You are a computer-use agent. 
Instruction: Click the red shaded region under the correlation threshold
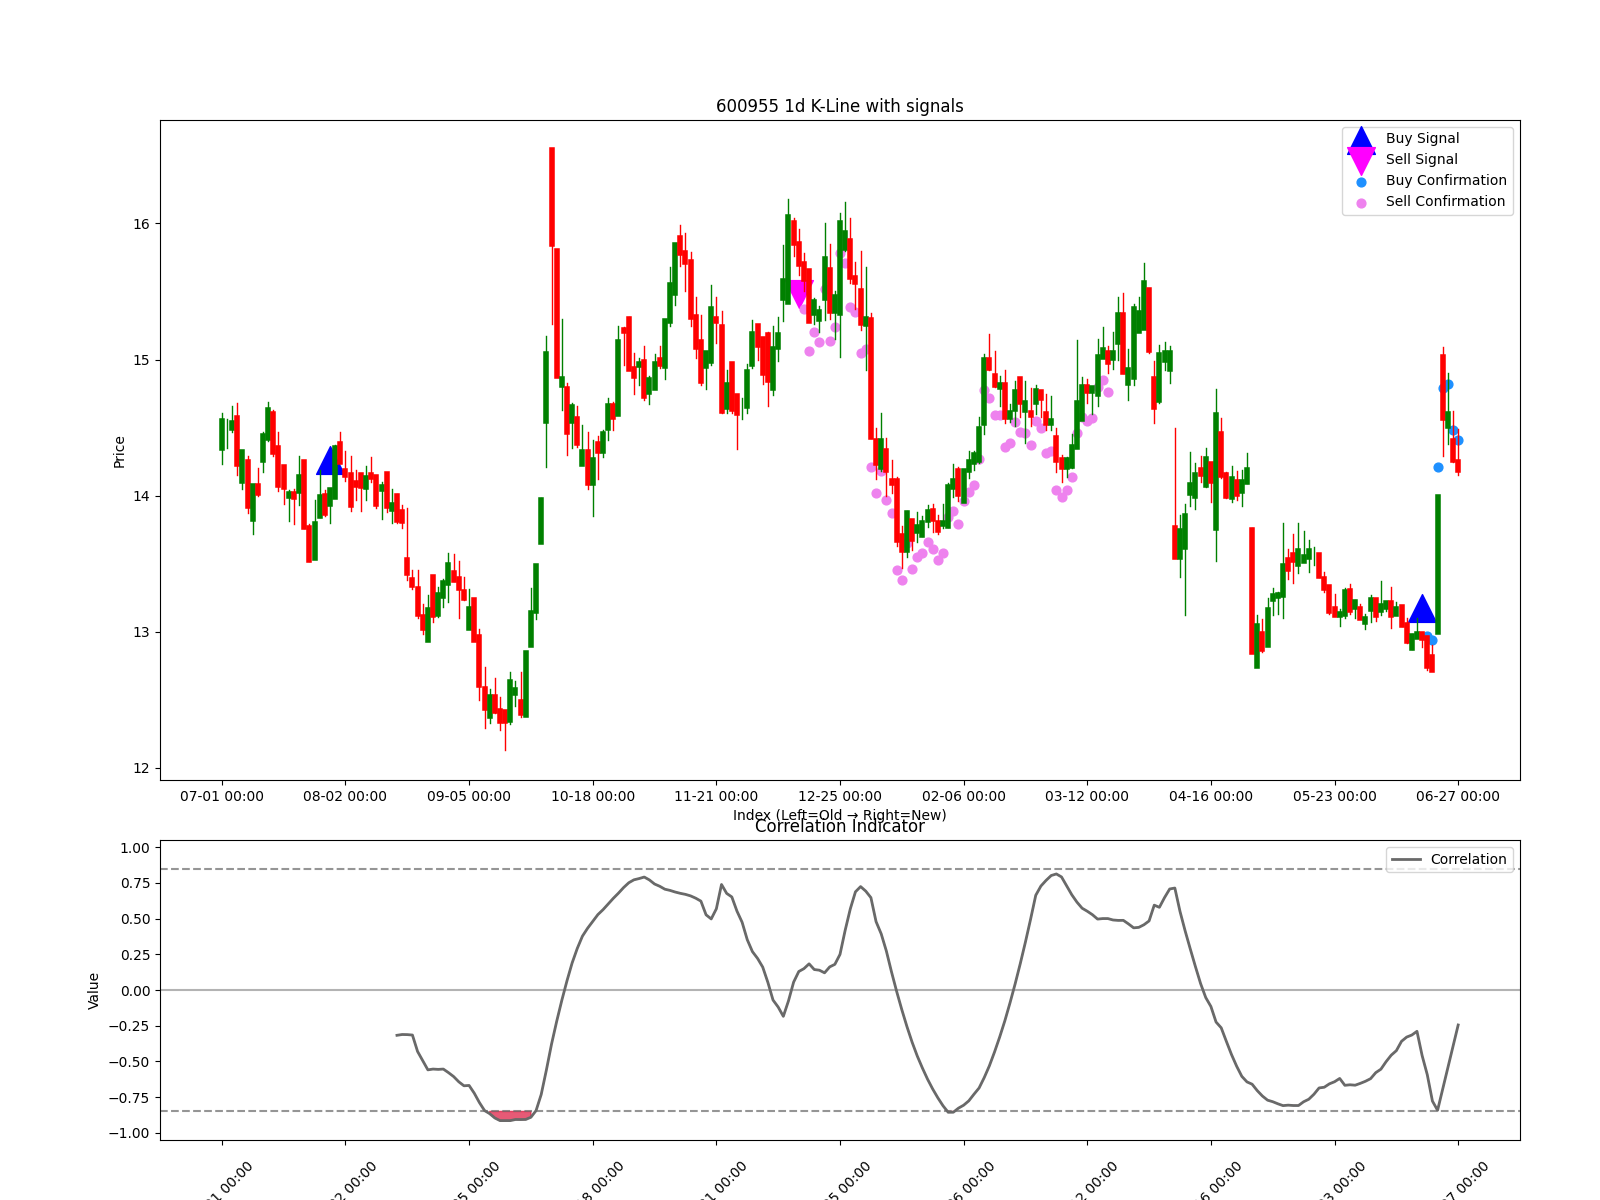click(x=510, y=1115)
